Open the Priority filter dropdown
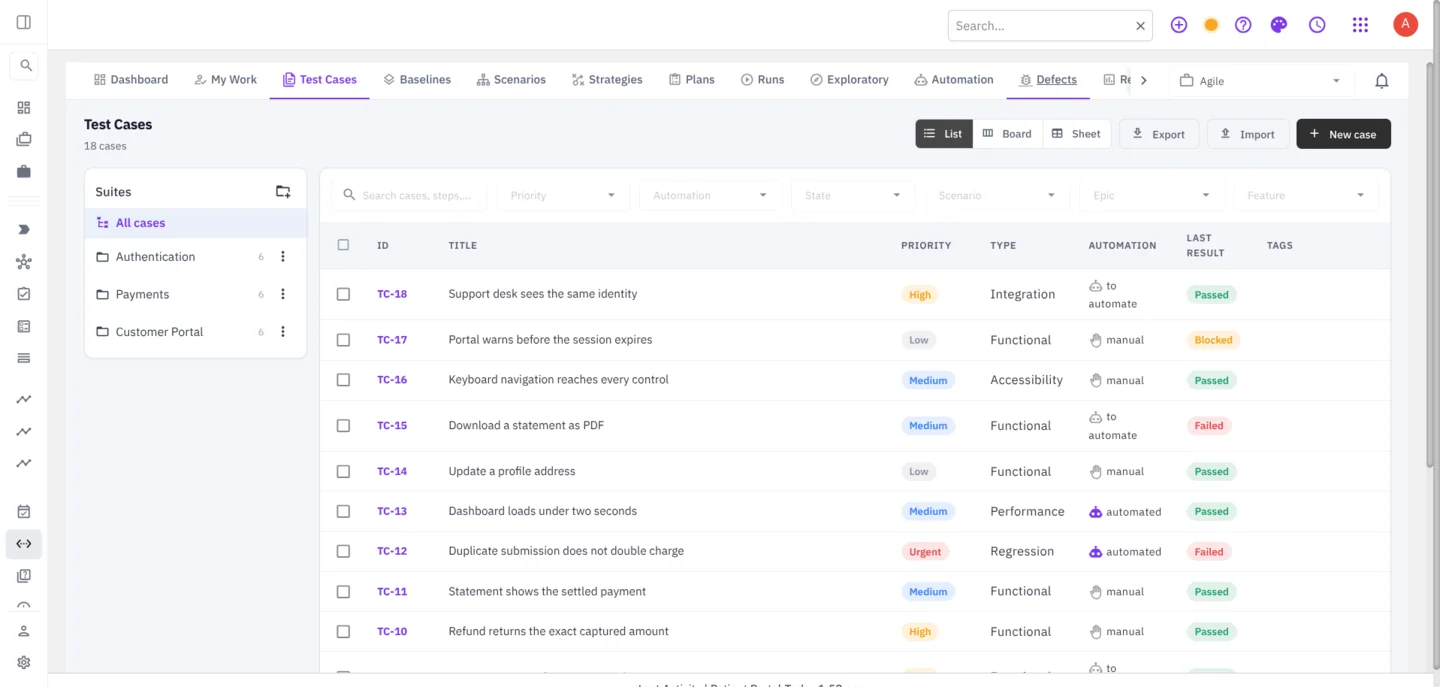 563,195
